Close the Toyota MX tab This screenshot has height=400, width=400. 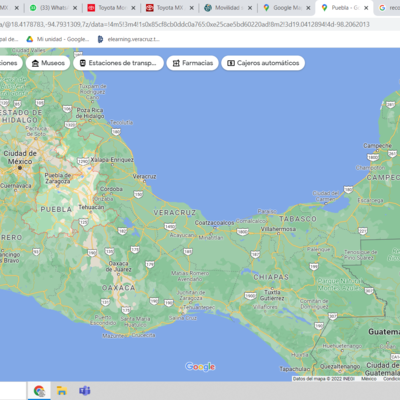[192, 8]
